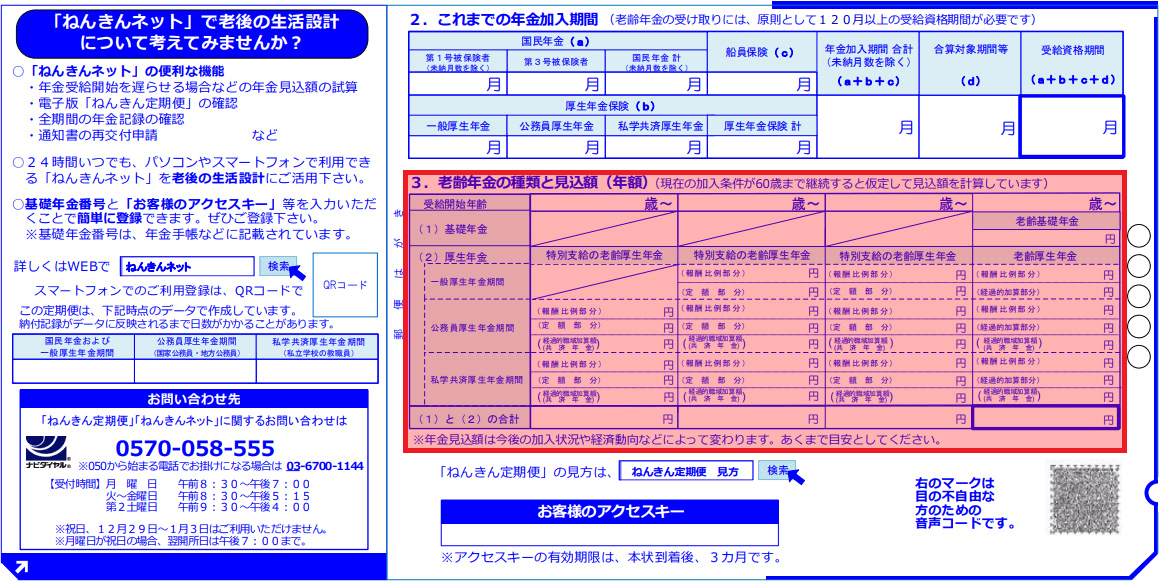
Task: Click the 国家公務員・地方公務員 header cell
Action: click(195, 347)
